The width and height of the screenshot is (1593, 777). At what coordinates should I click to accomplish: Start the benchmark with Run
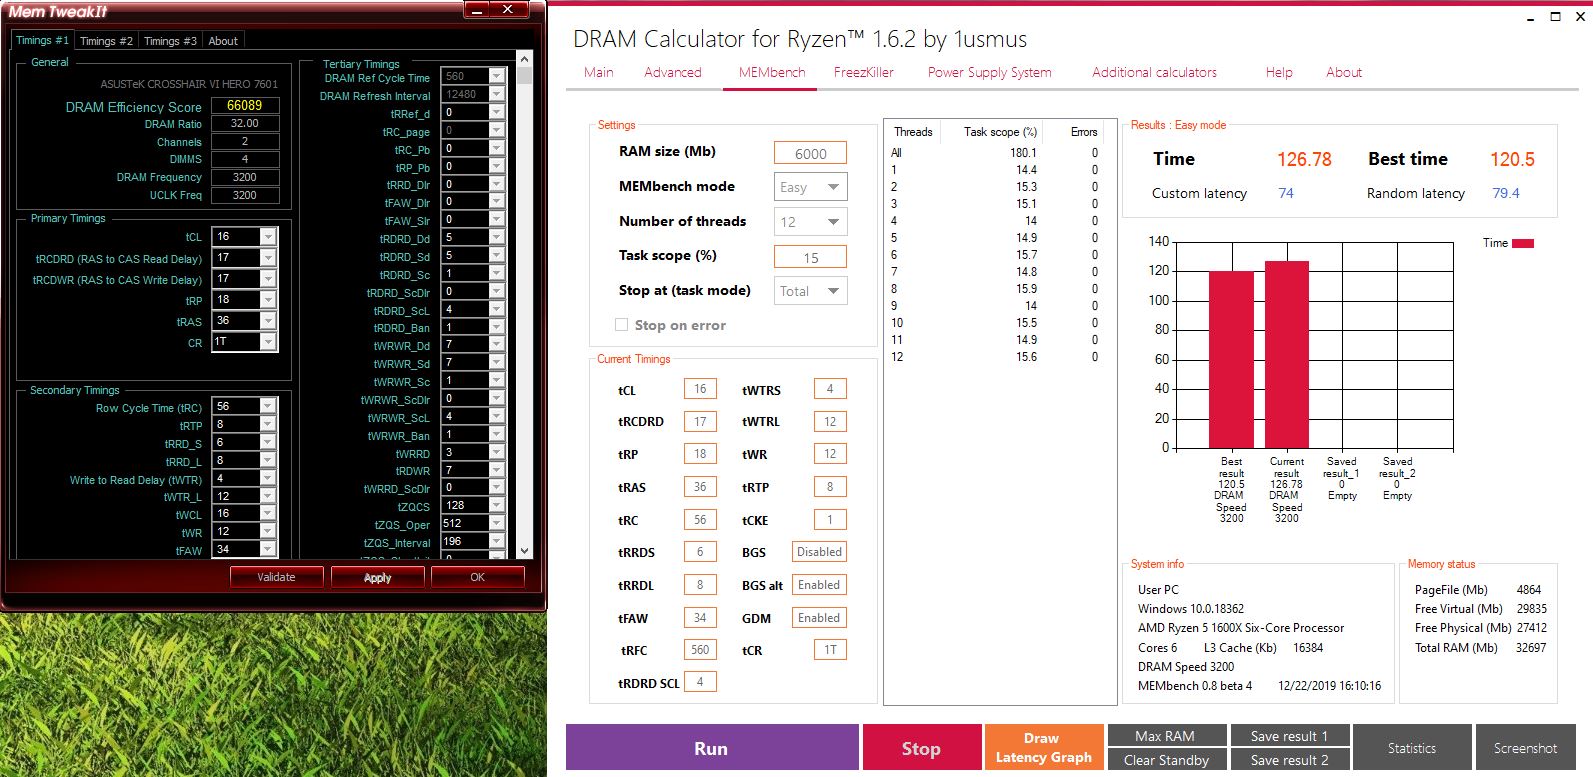coord(712,748)
